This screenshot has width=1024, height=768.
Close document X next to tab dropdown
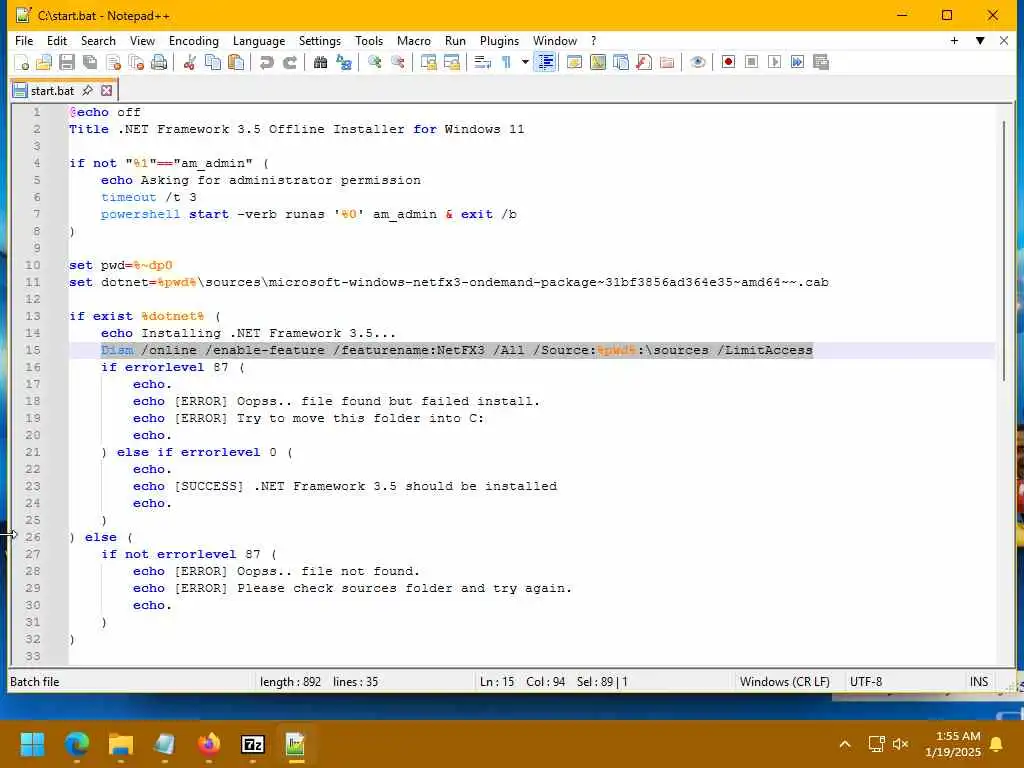point(1004,40)
